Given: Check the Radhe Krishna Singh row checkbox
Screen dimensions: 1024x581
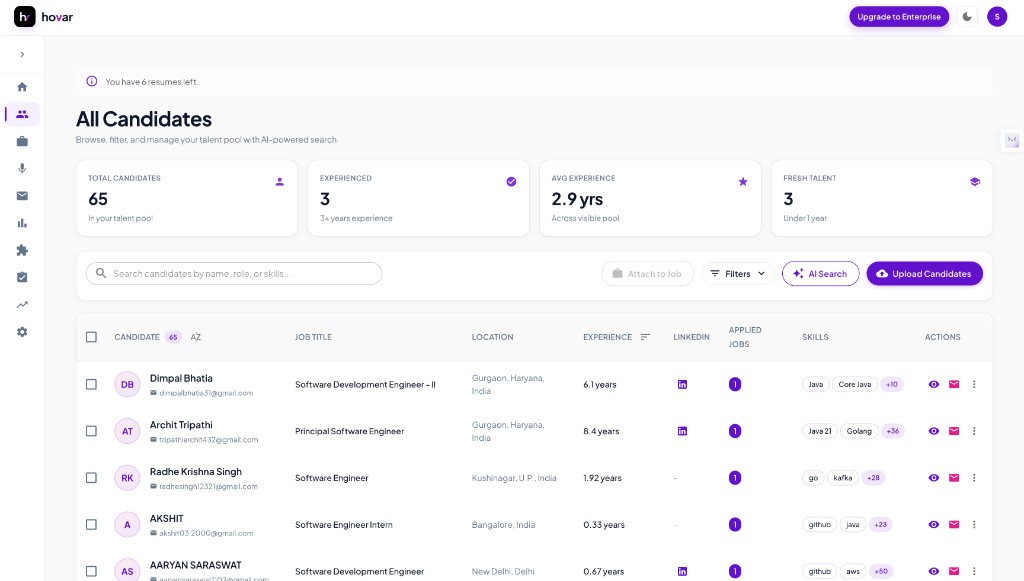Looking at the screenshot, I should coord(91,478).
